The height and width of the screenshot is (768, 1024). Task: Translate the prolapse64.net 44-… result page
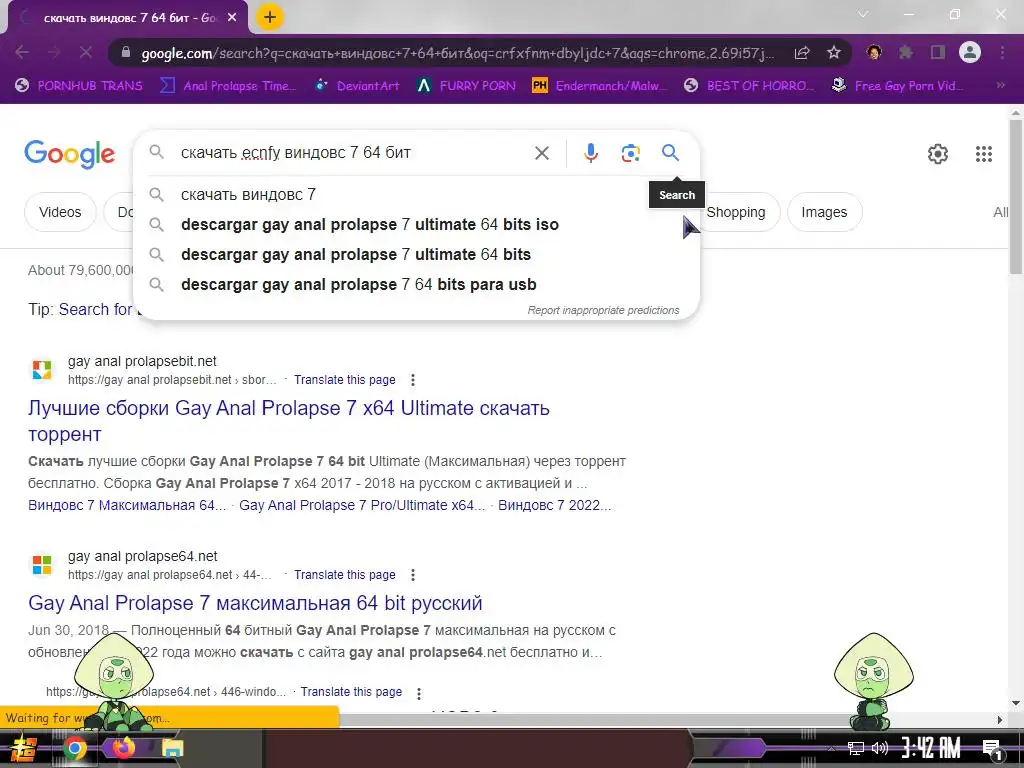pyautogui.click(x=345, y=575)
